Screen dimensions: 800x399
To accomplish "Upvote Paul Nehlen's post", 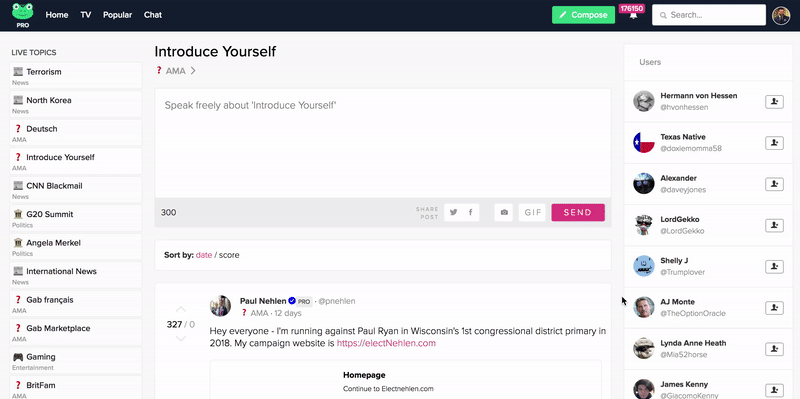I will [181, 309].
